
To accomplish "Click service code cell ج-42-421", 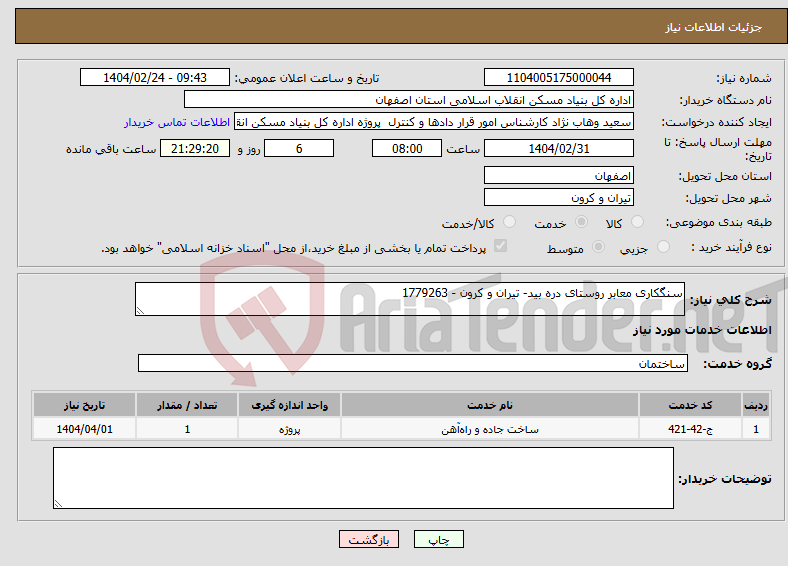I will (691, 429).
